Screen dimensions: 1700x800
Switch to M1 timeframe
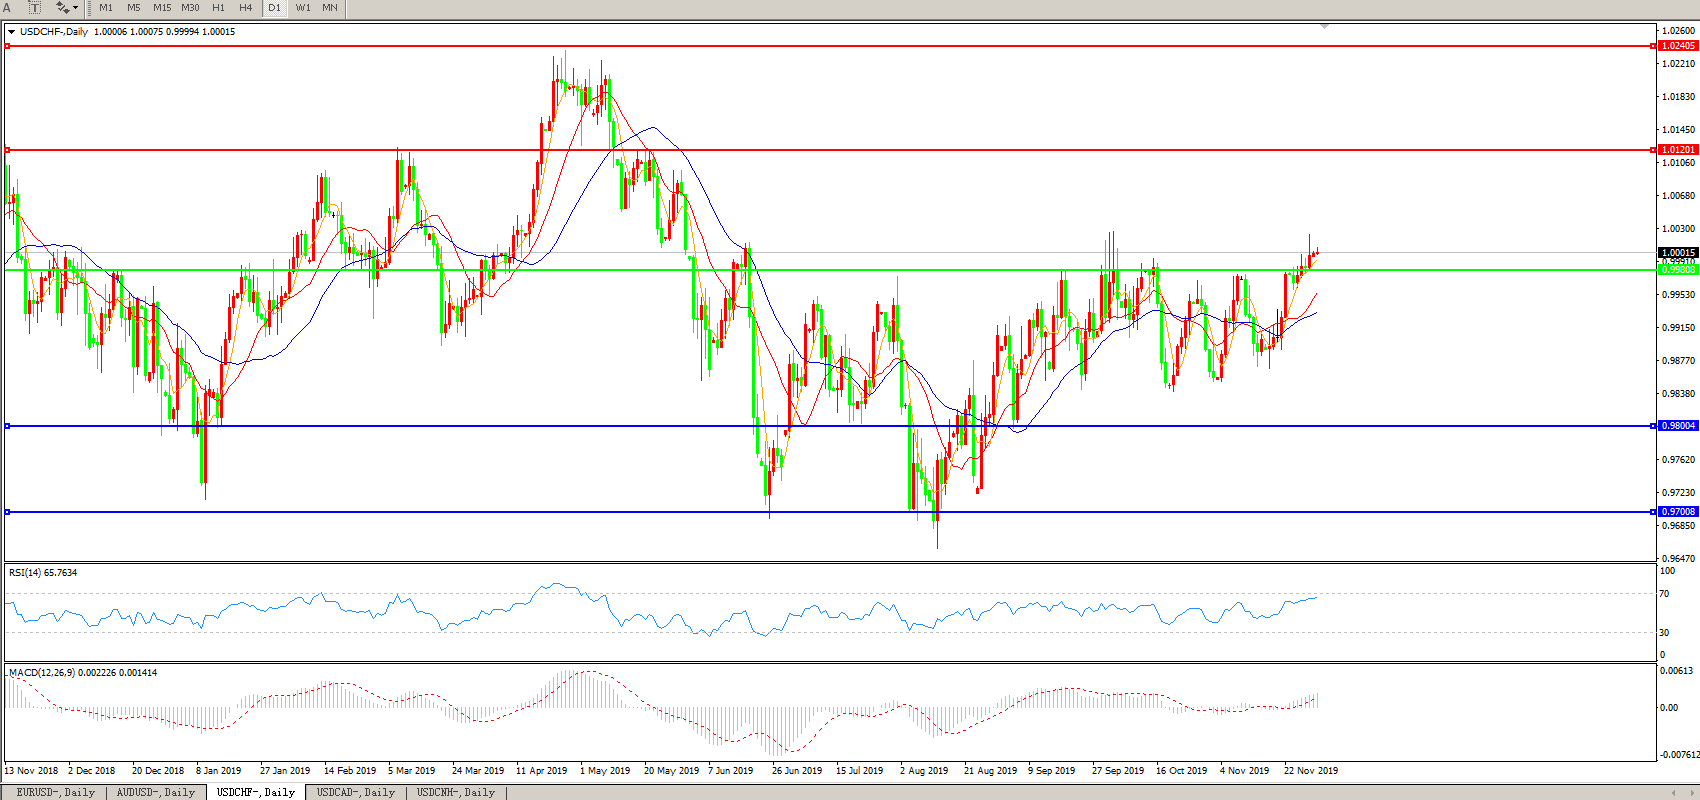tap(106, 8)
